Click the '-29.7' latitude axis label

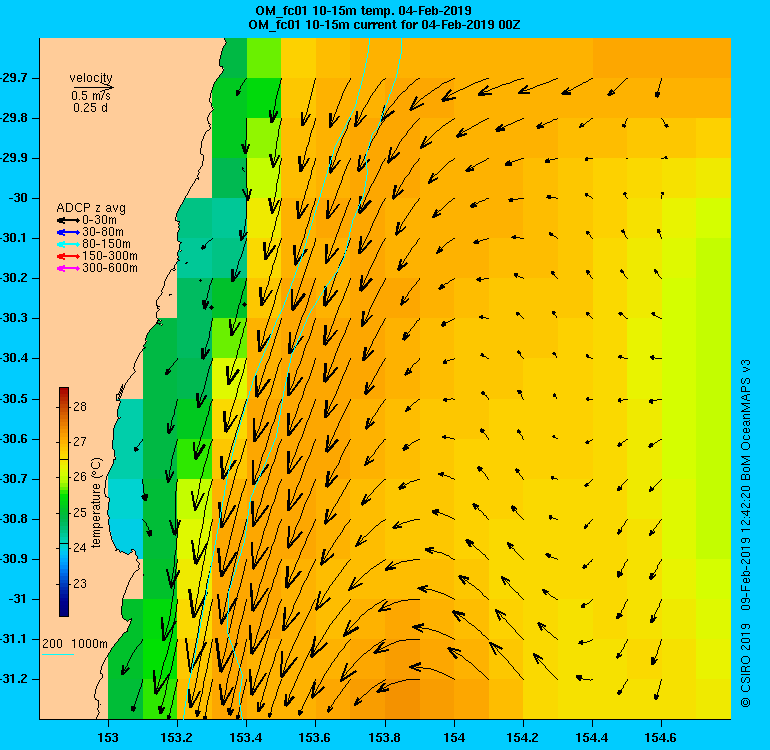click(x=13, y=78)
